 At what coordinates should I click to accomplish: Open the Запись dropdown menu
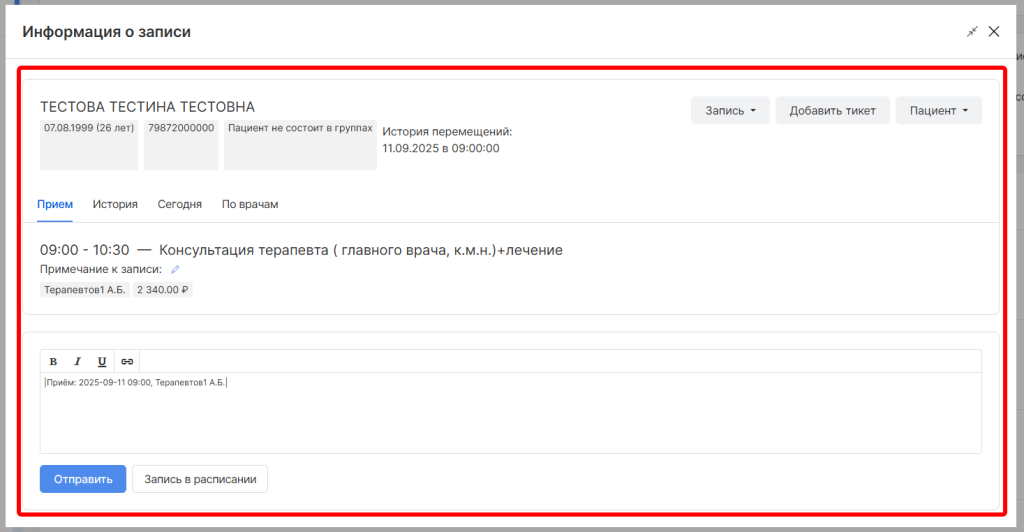point(730,111)
